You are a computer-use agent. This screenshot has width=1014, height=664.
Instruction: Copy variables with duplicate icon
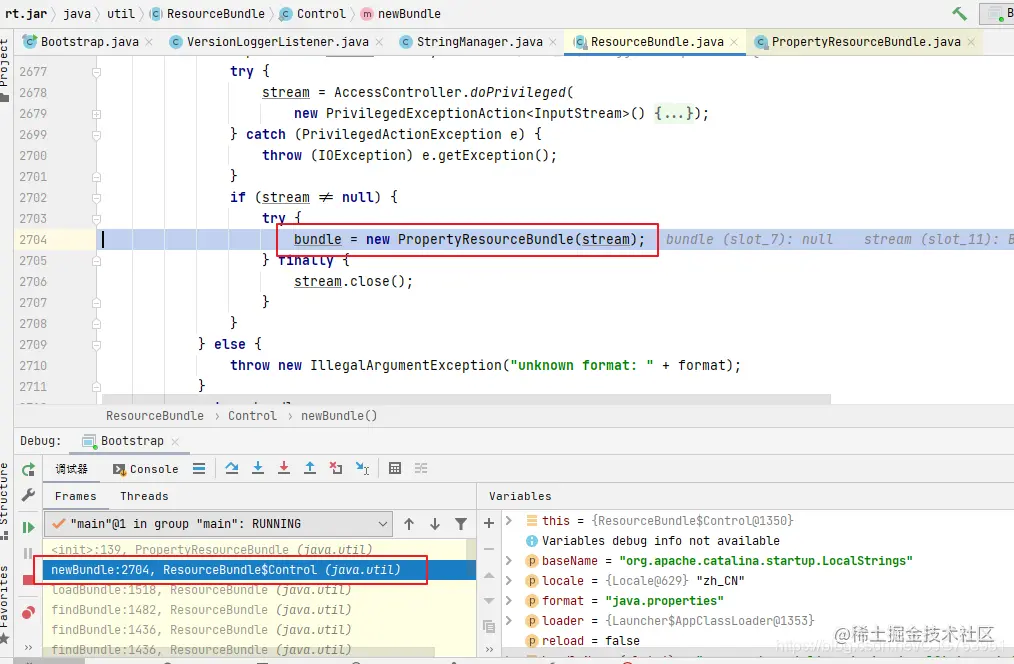point(489,626)
